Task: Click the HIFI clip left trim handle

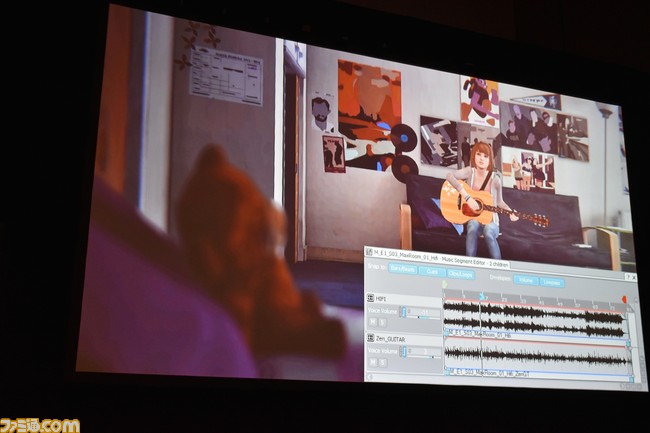Action: point(446,333)
